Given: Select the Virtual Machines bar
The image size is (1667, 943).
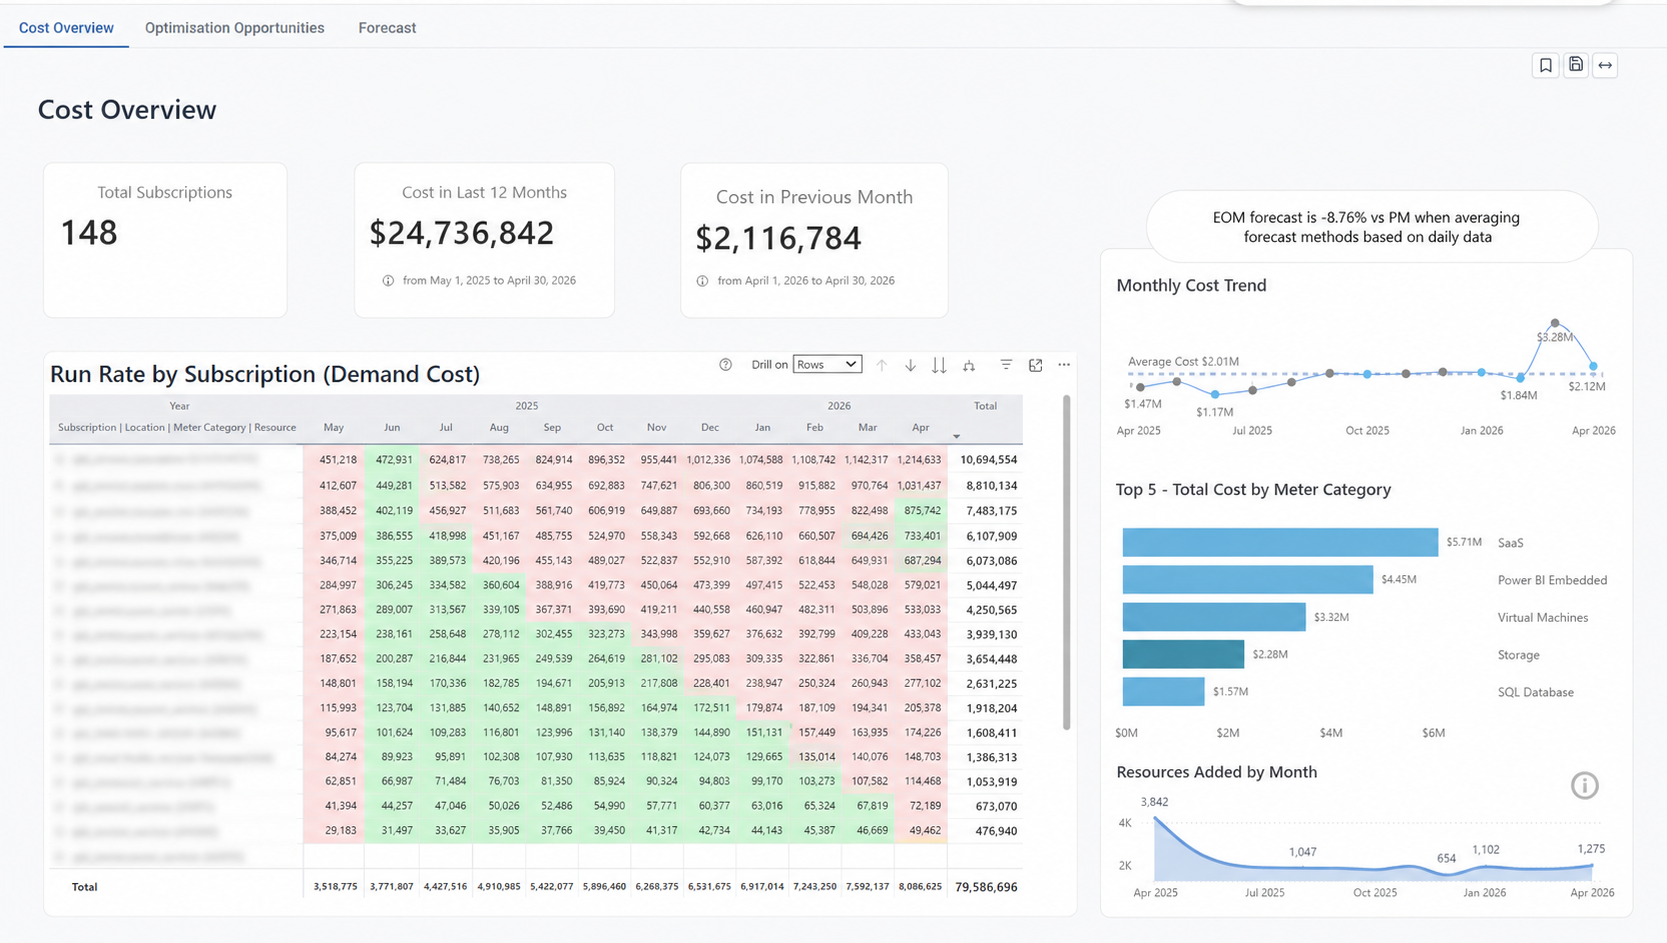Looking at the screenshot, I should tap(1213, 617).
